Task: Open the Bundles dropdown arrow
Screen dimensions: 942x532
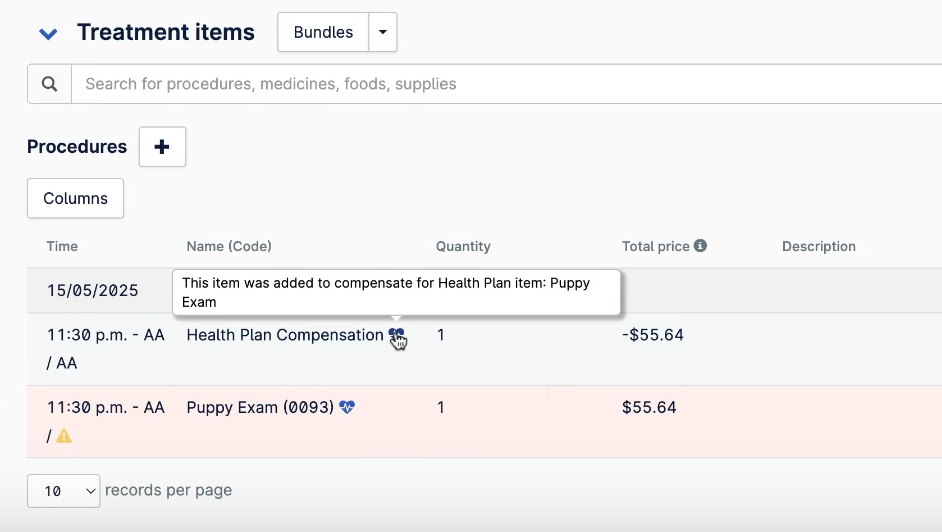Action: point(383,32)
